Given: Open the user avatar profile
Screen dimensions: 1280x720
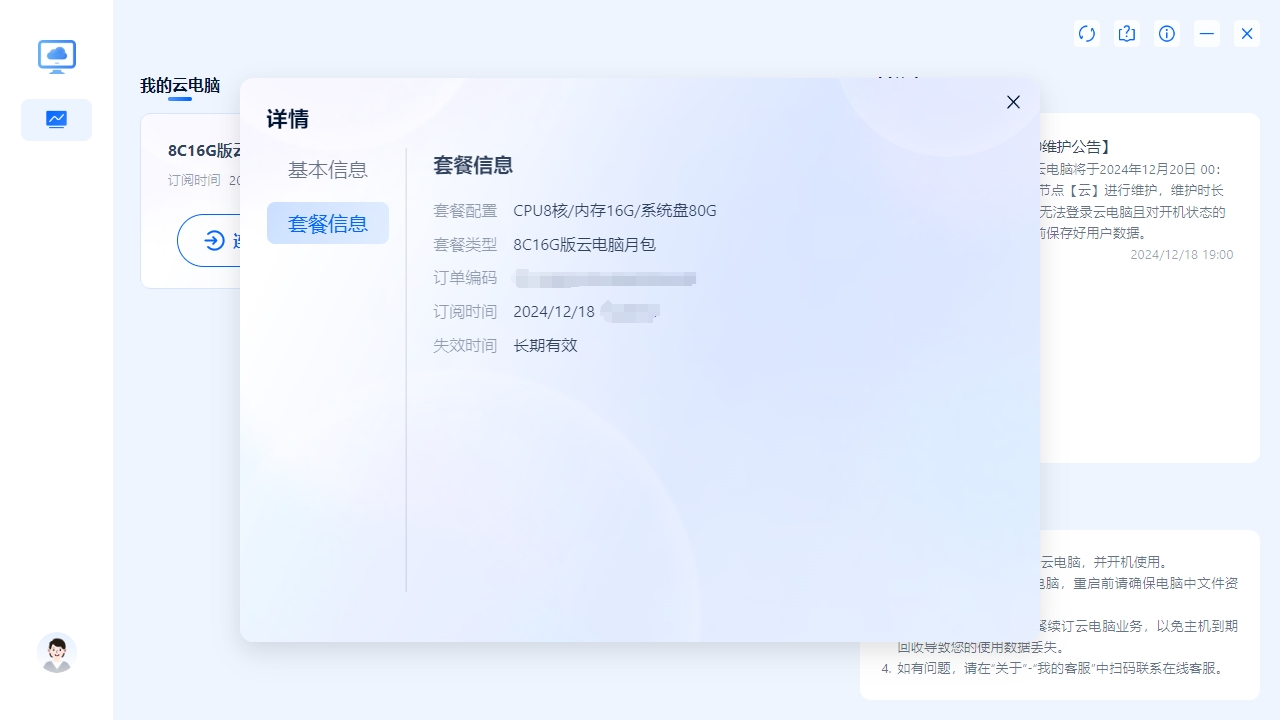Looking at the screenshot, I should point(57,652).
